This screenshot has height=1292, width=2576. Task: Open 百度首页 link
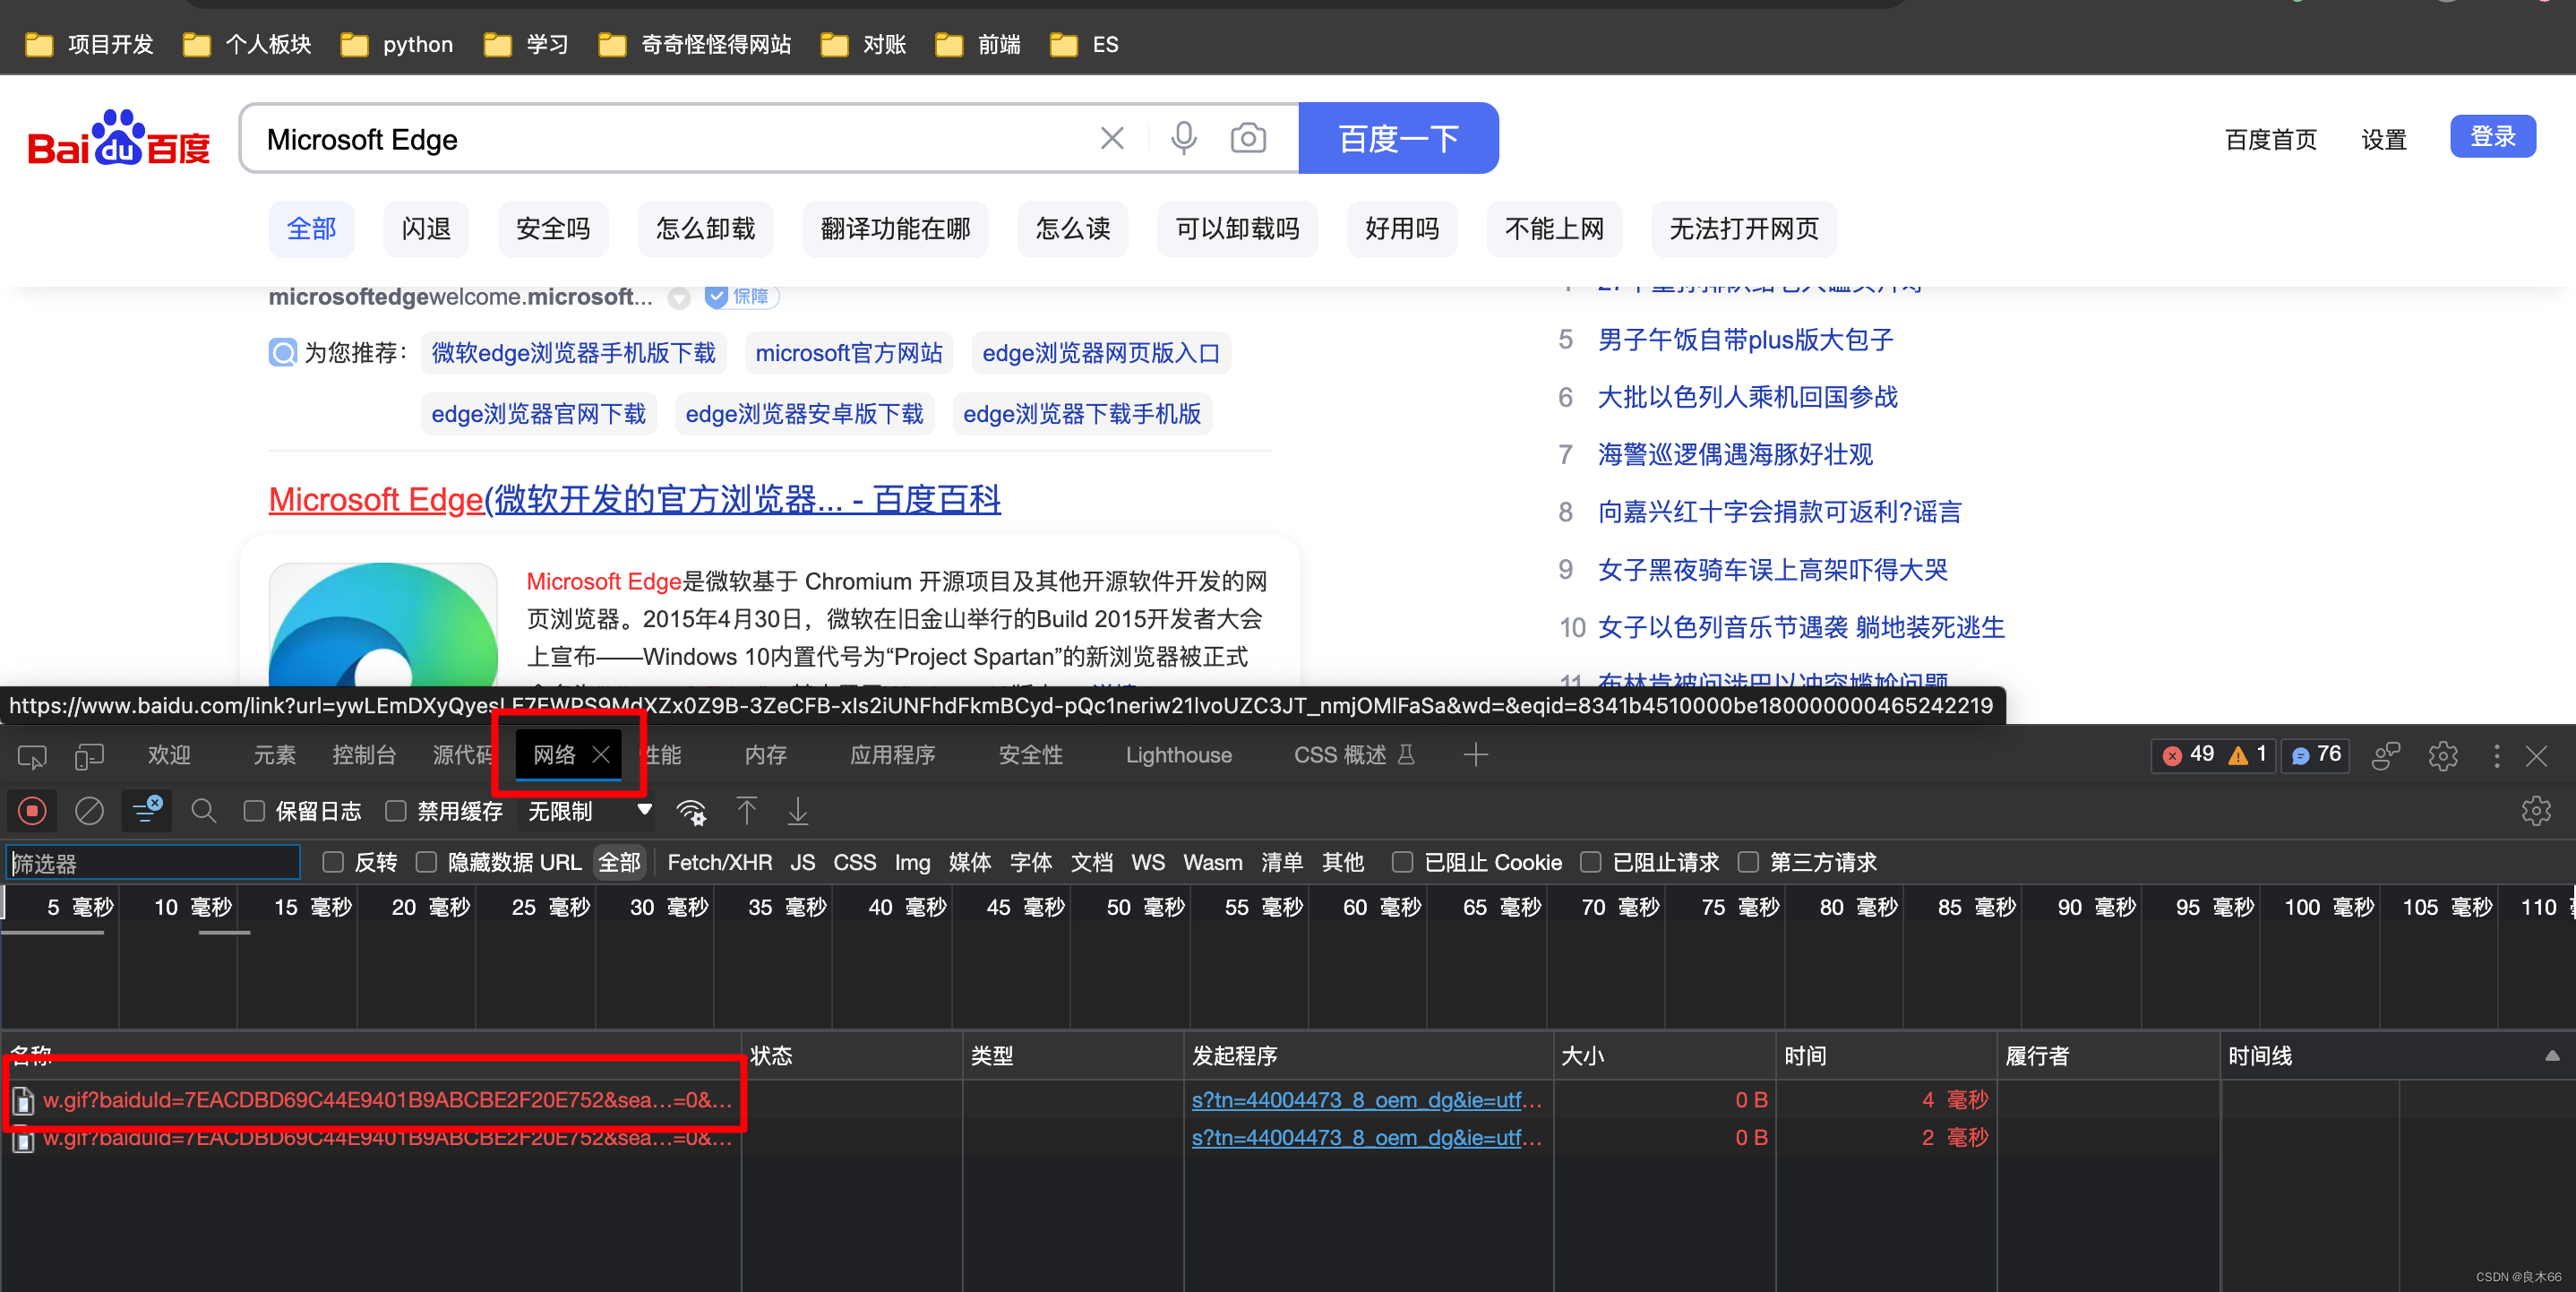[x=2270, y=139]
